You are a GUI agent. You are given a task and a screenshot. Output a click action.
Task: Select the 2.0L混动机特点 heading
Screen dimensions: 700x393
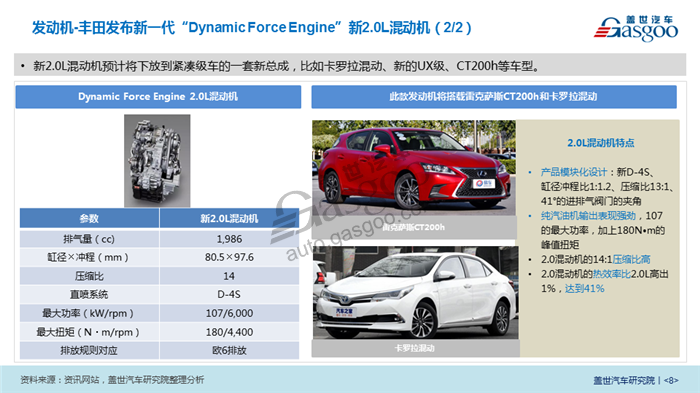pos(600,143)
